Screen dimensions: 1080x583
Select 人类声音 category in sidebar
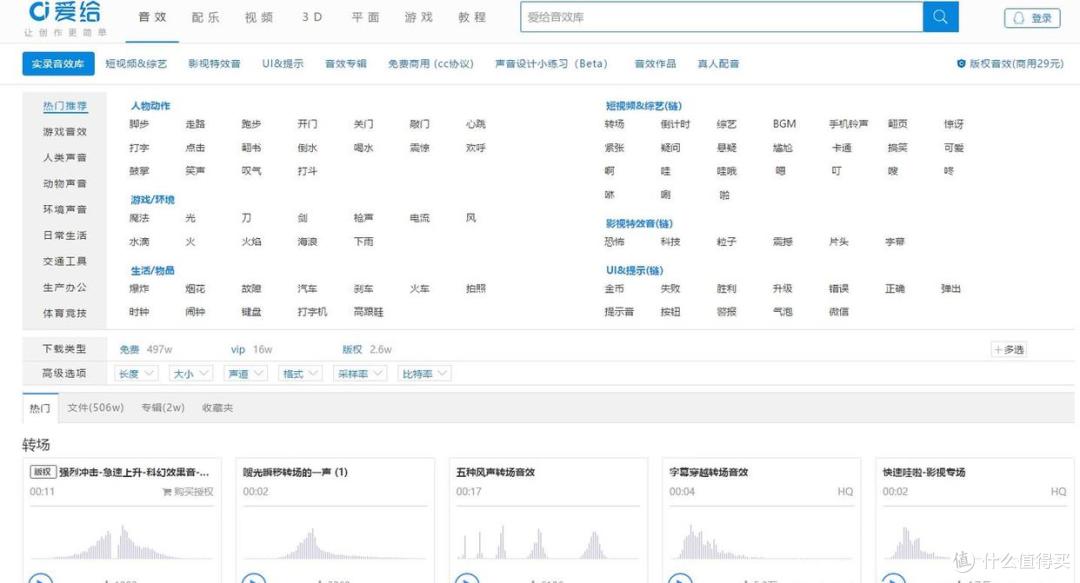(65, 158)
